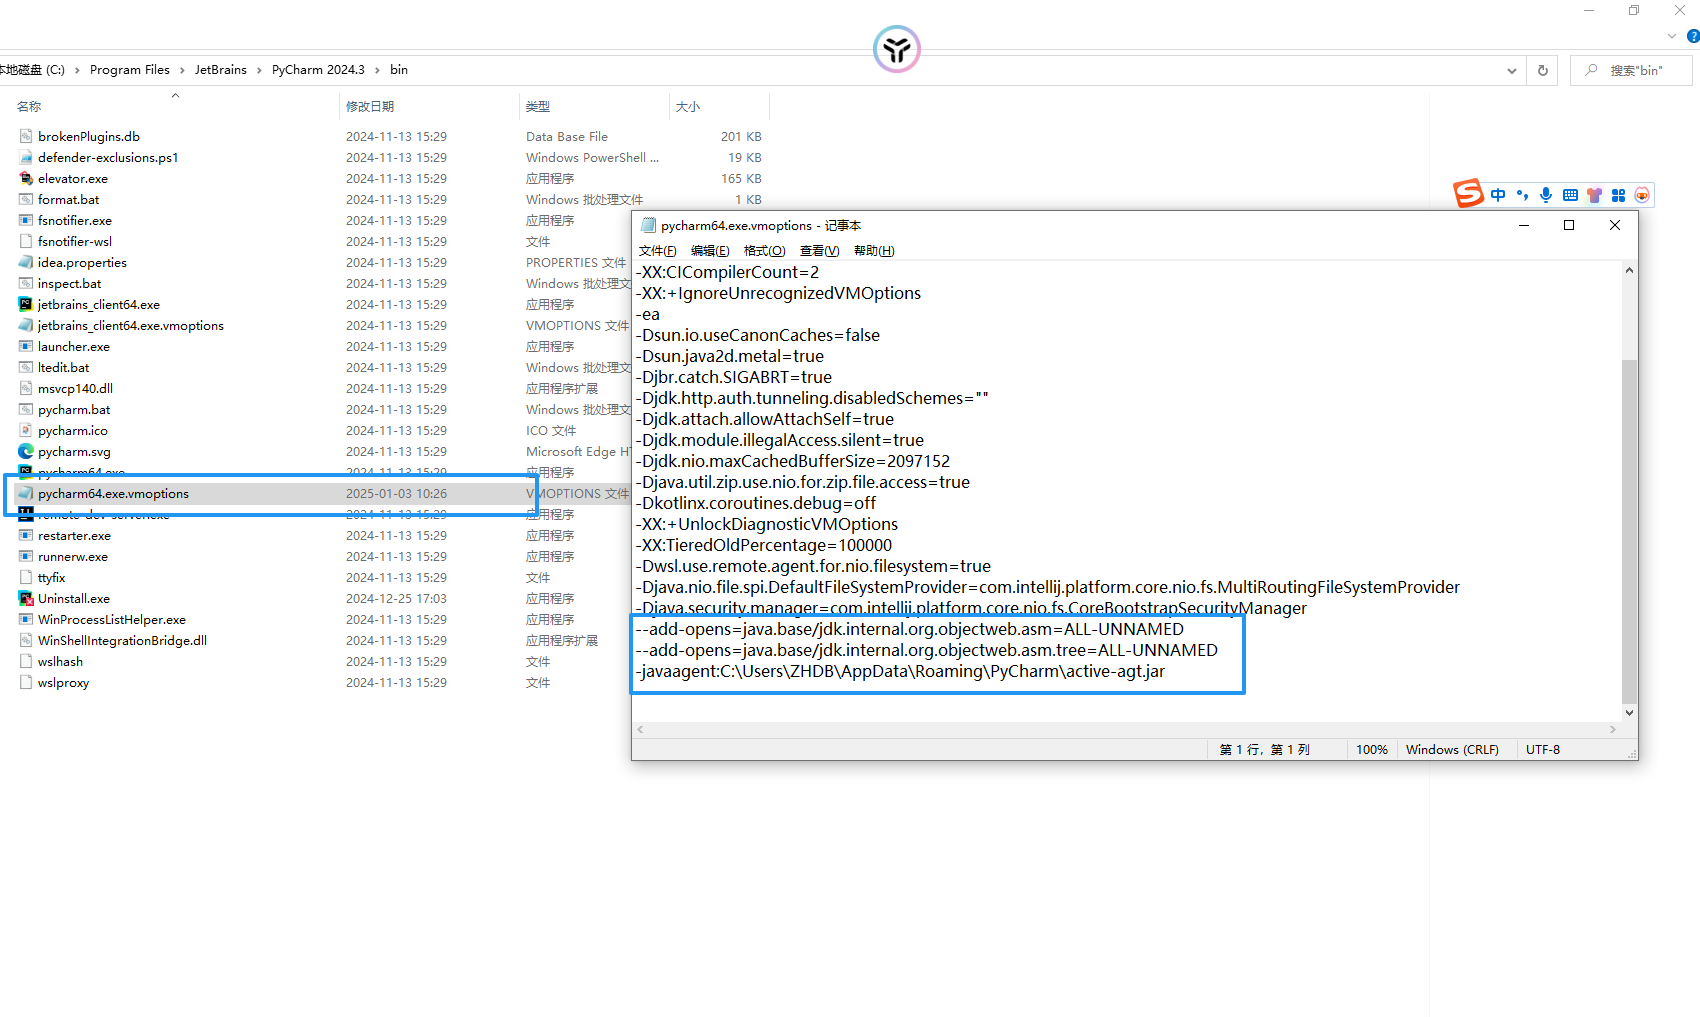Expand chevron after Program Files breadcrumb

pos(182,70)
